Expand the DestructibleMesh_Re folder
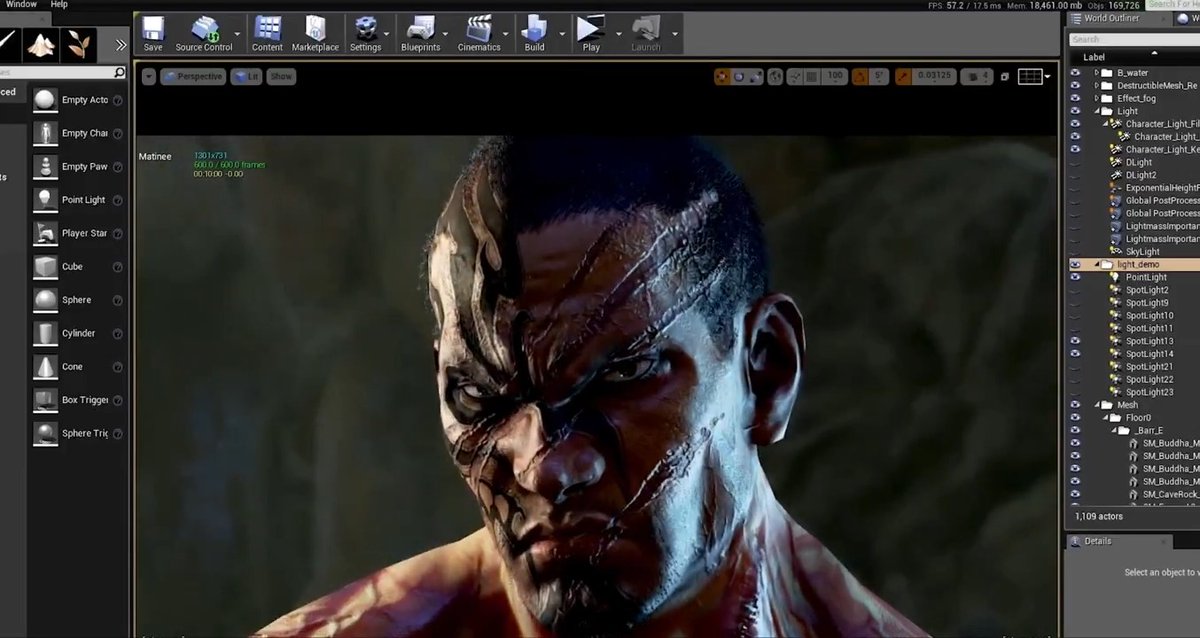1200x638 pixels. (x=1096, y=86)
